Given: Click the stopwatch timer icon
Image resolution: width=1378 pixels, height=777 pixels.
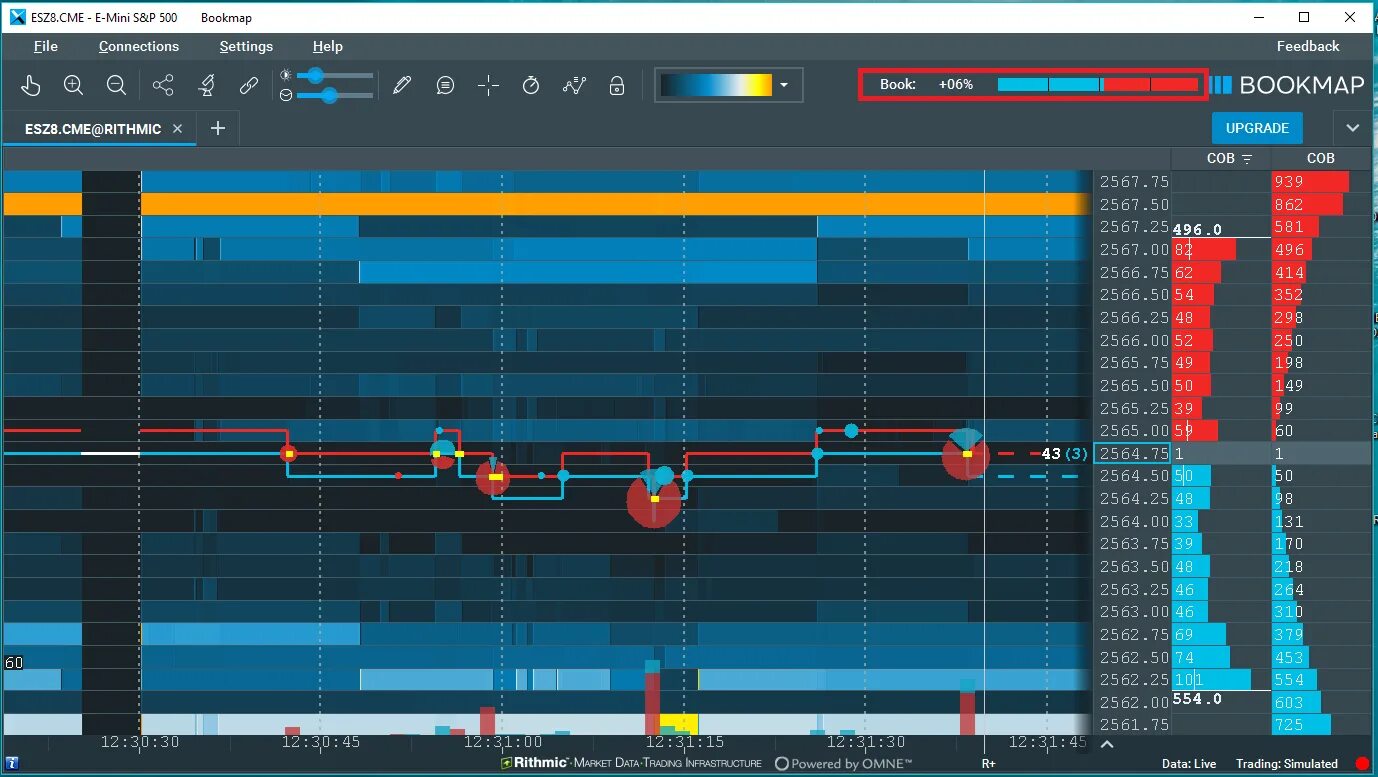Looking at the screenshot, I should tap(531, 86).
